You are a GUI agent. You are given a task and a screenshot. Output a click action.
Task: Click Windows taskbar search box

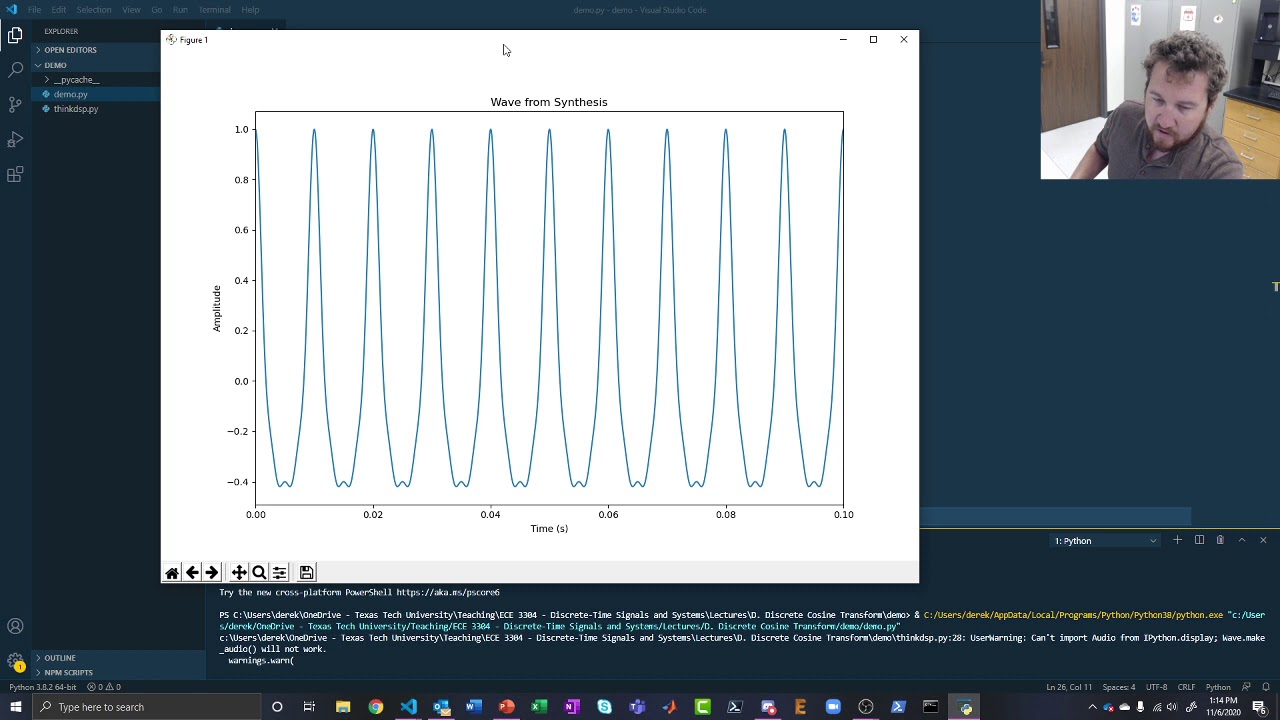(147, 707)
